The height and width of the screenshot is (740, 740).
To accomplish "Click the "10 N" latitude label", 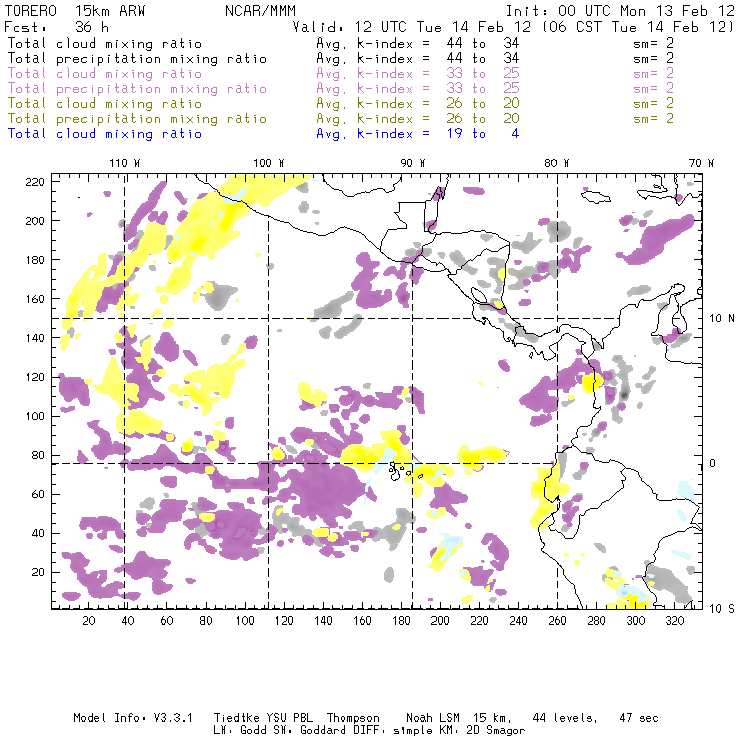I will 722,318.
